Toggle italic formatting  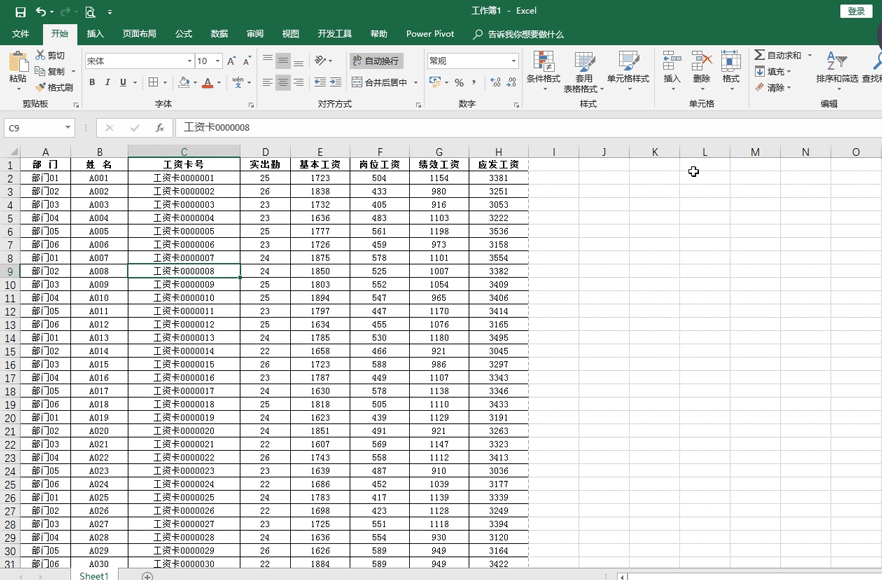[107, 82]
